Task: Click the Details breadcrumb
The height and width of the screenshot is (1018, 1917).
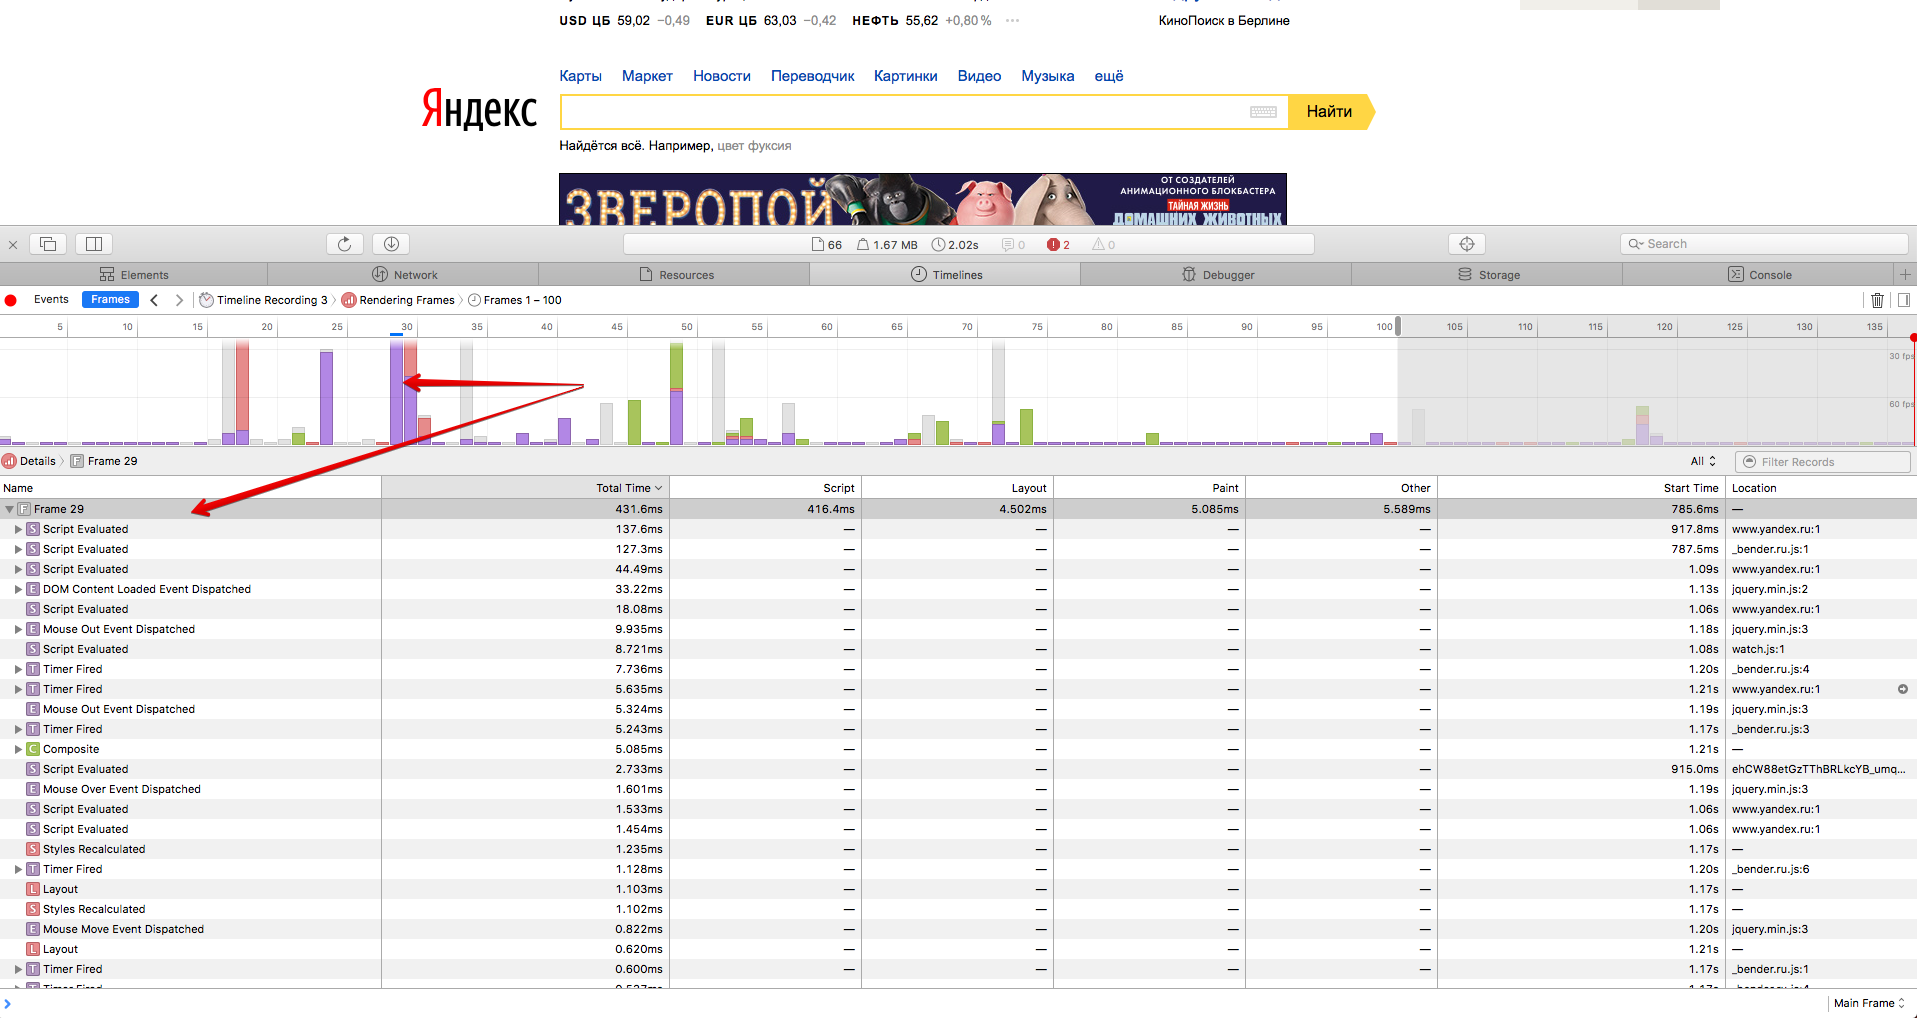Action: (x=30, y=461)
